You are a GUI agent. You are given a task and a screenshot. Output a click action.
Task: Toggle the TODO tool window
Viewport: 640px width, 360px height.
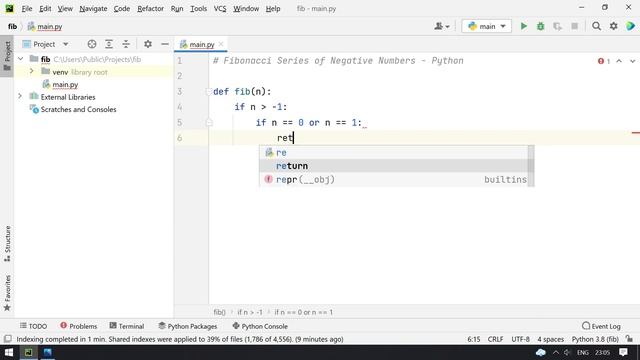(x=33, y=326)
